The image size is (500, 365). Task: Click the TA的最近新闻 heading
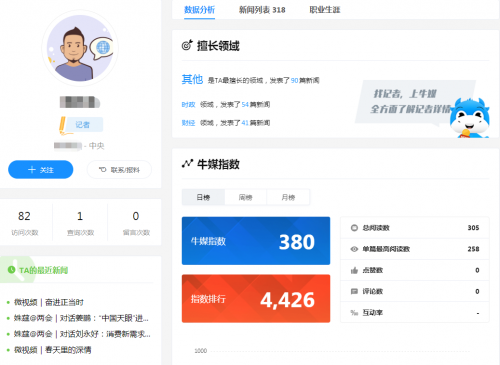[x=43, y=270]
